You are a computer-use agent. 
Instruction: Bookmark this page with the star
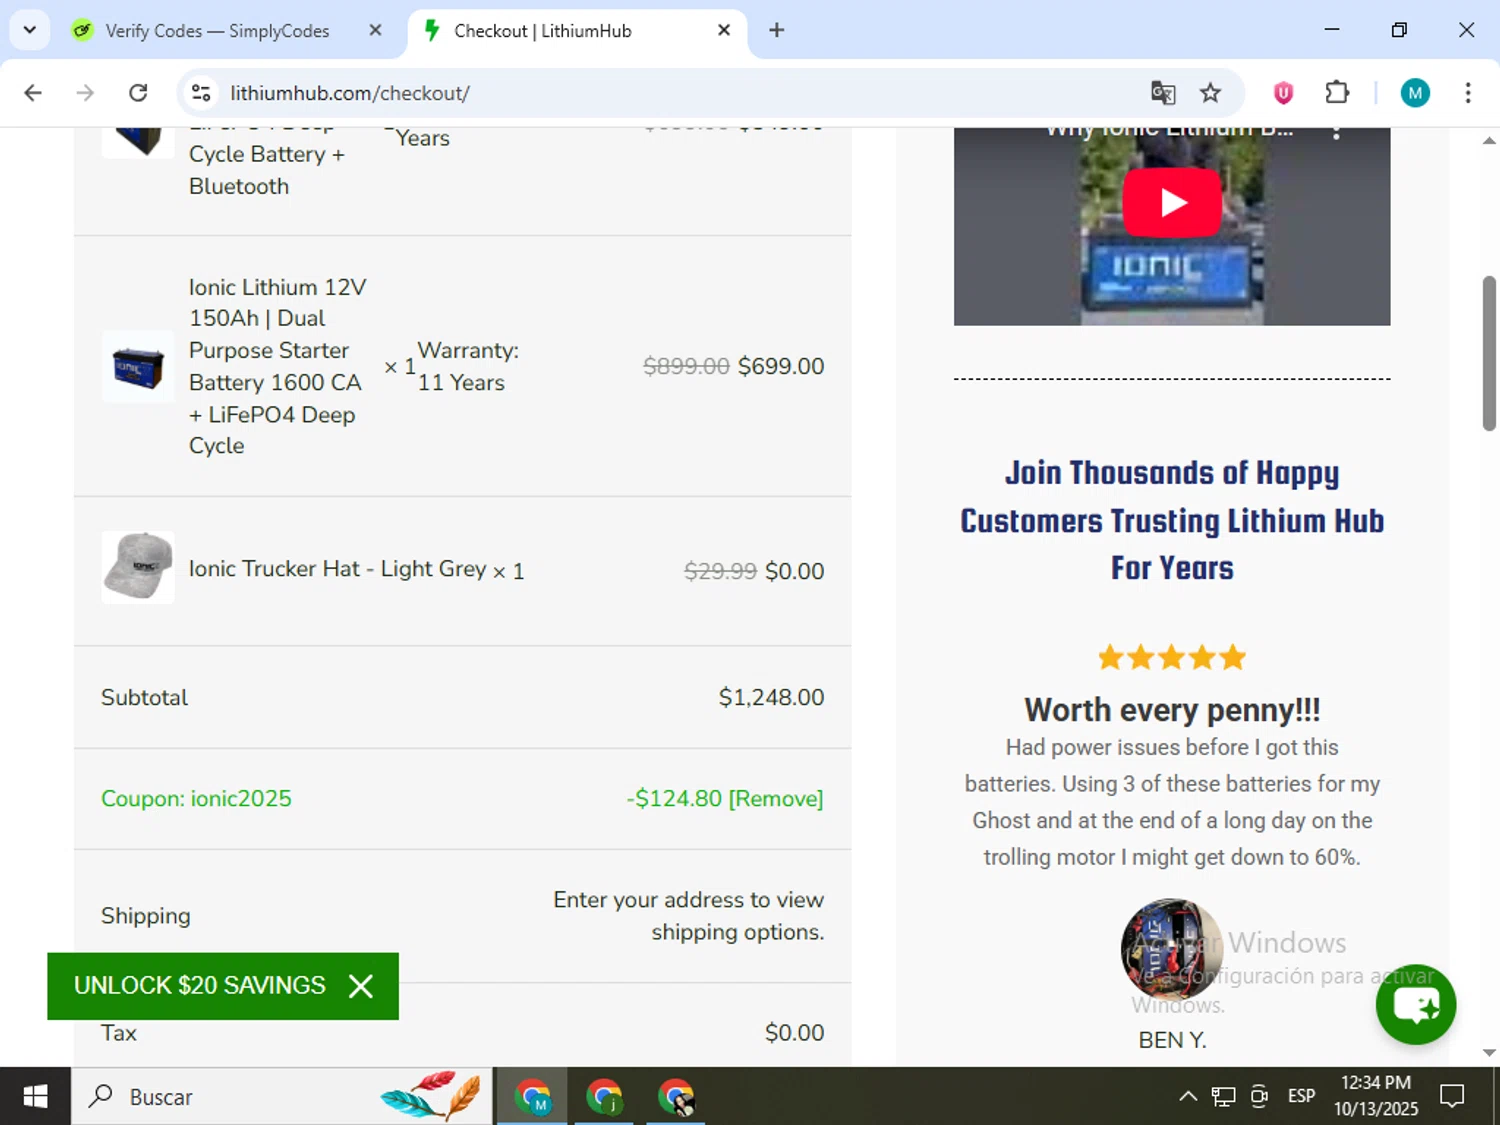coord(1211,93)
